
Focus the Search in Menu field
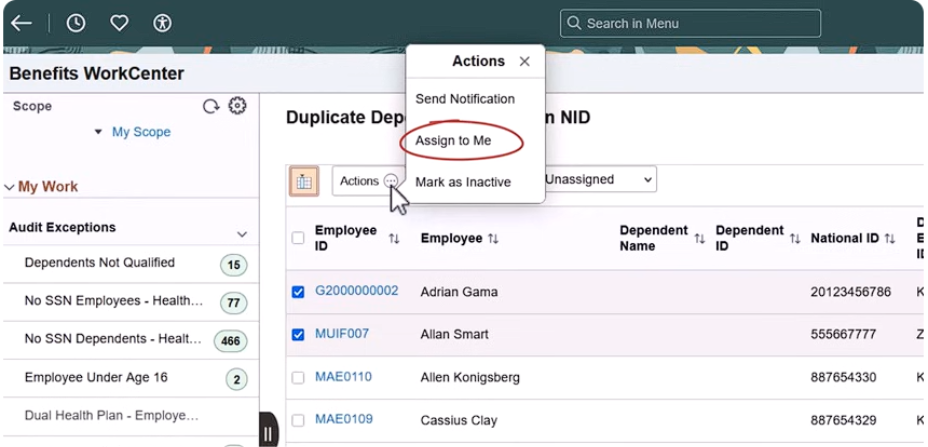[690, 24]
